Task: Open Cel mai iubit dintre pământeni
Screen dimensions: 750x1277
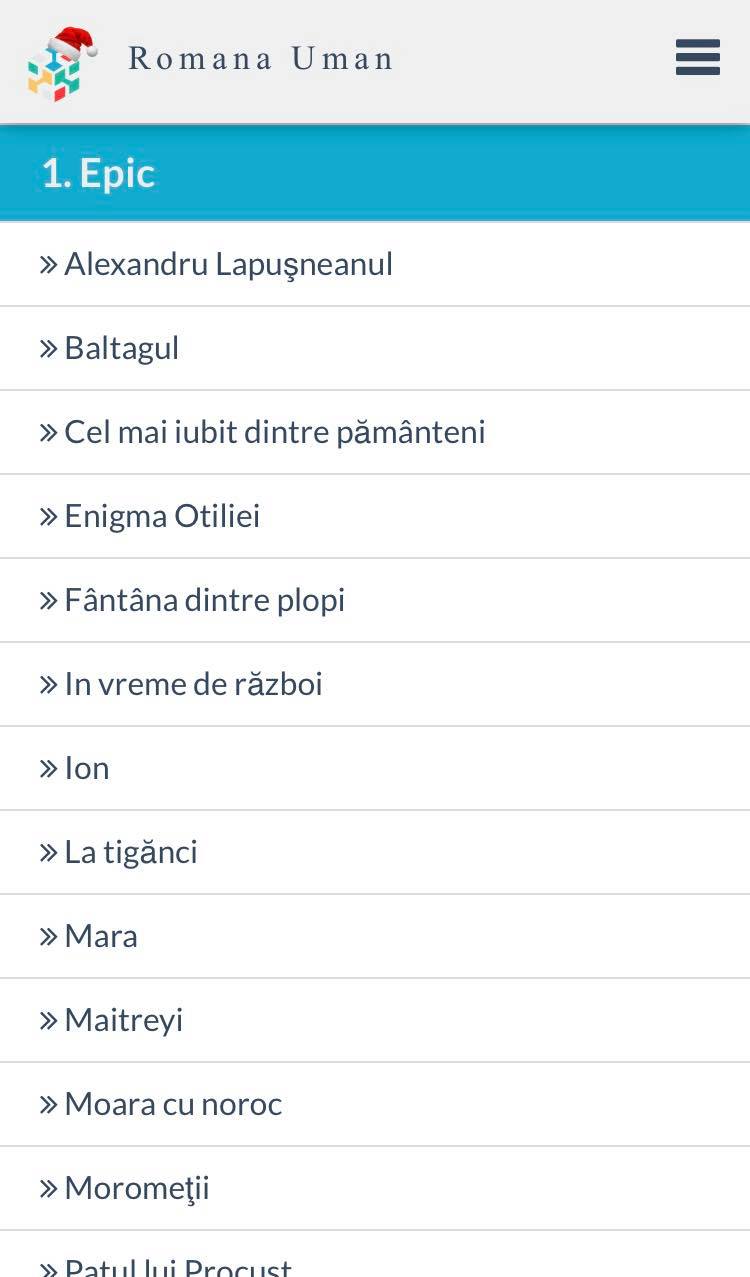Action: [274, 433]
